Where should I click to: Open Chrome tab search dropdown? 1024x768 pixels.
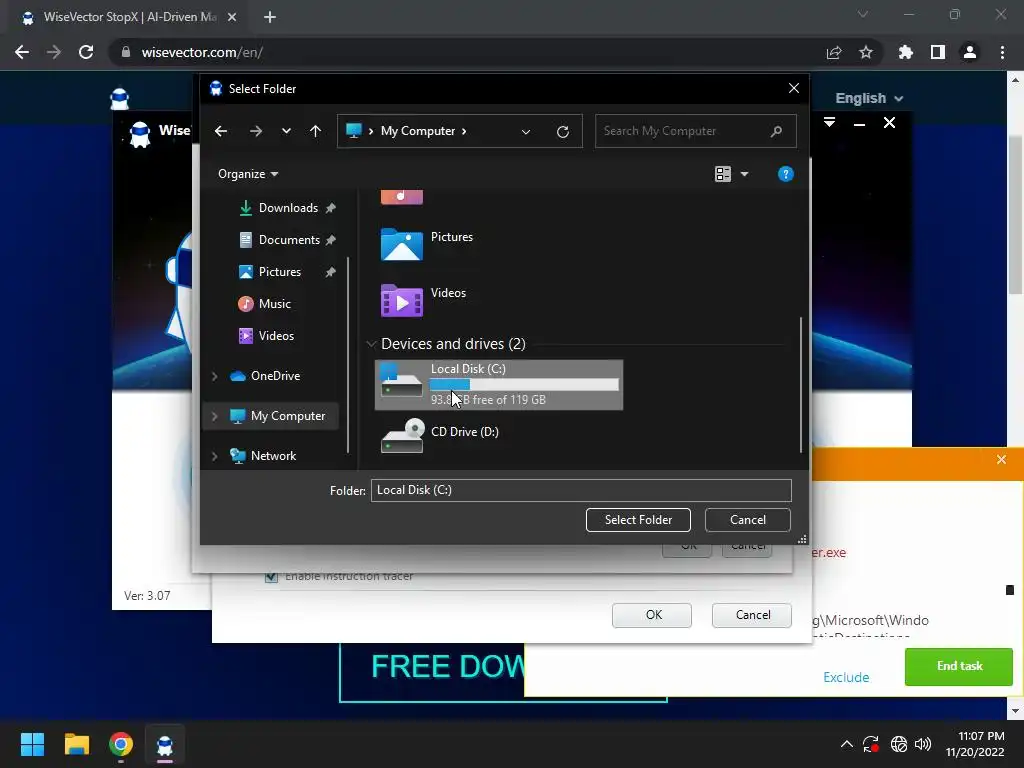click(x=863, y=14)
